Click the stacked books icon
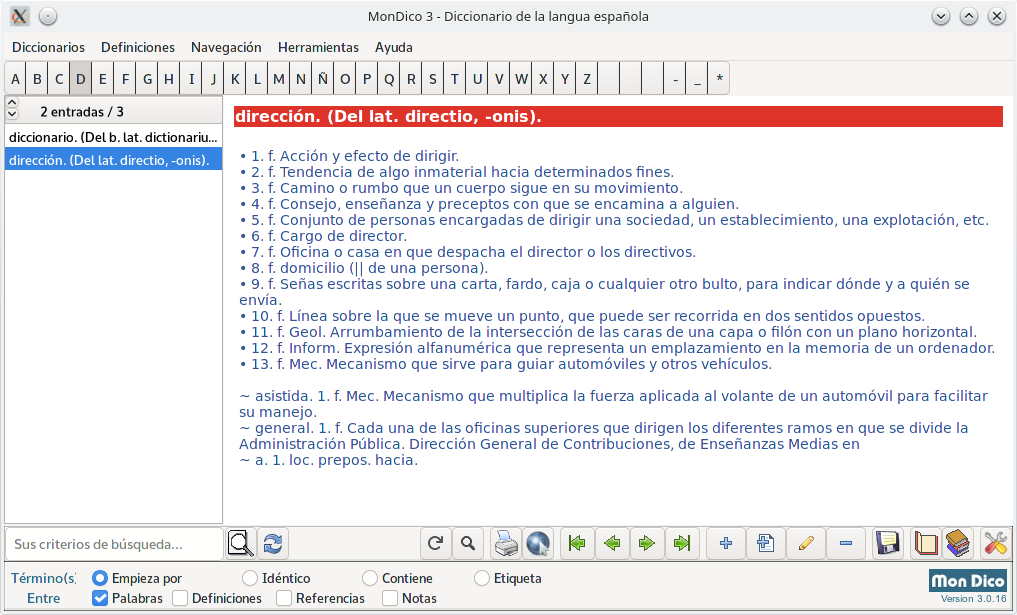Image resolution: width=1017 pixels, height=615 pixels. coord(958,544)
